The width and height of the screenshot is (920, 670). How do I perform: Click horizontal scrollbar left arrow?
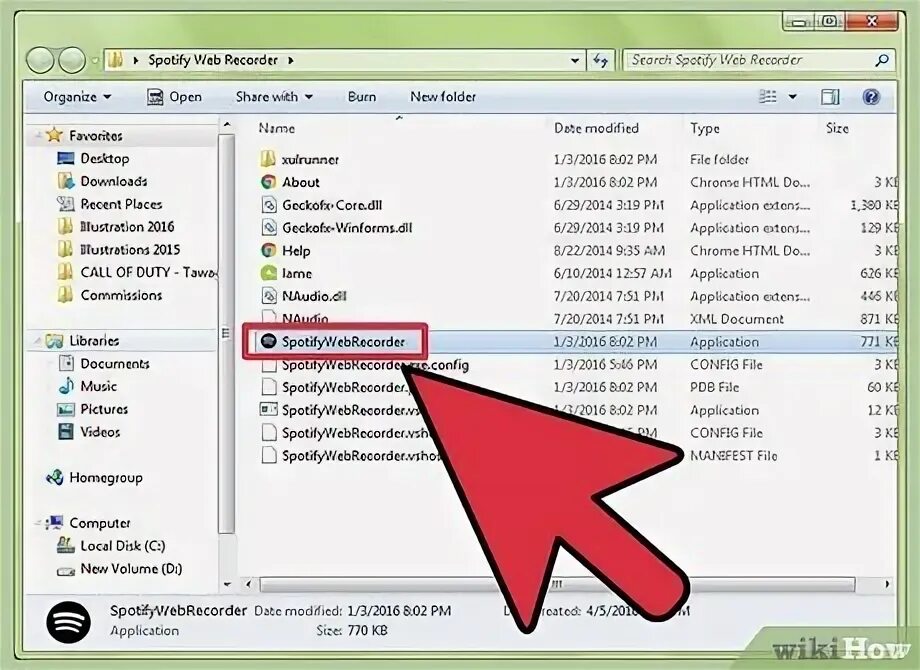(x=249, y=584)
